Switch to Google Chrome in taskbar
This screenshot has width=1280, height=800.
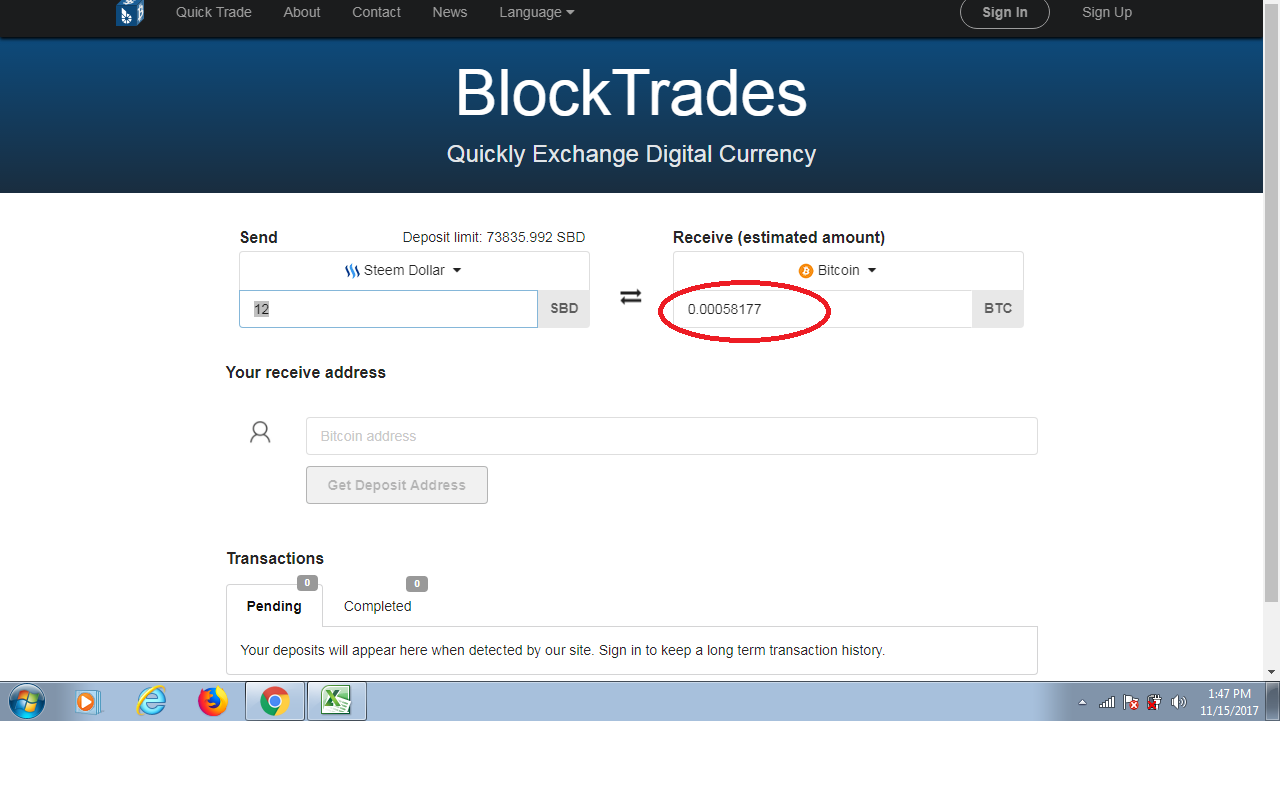(x=275, y=701)
